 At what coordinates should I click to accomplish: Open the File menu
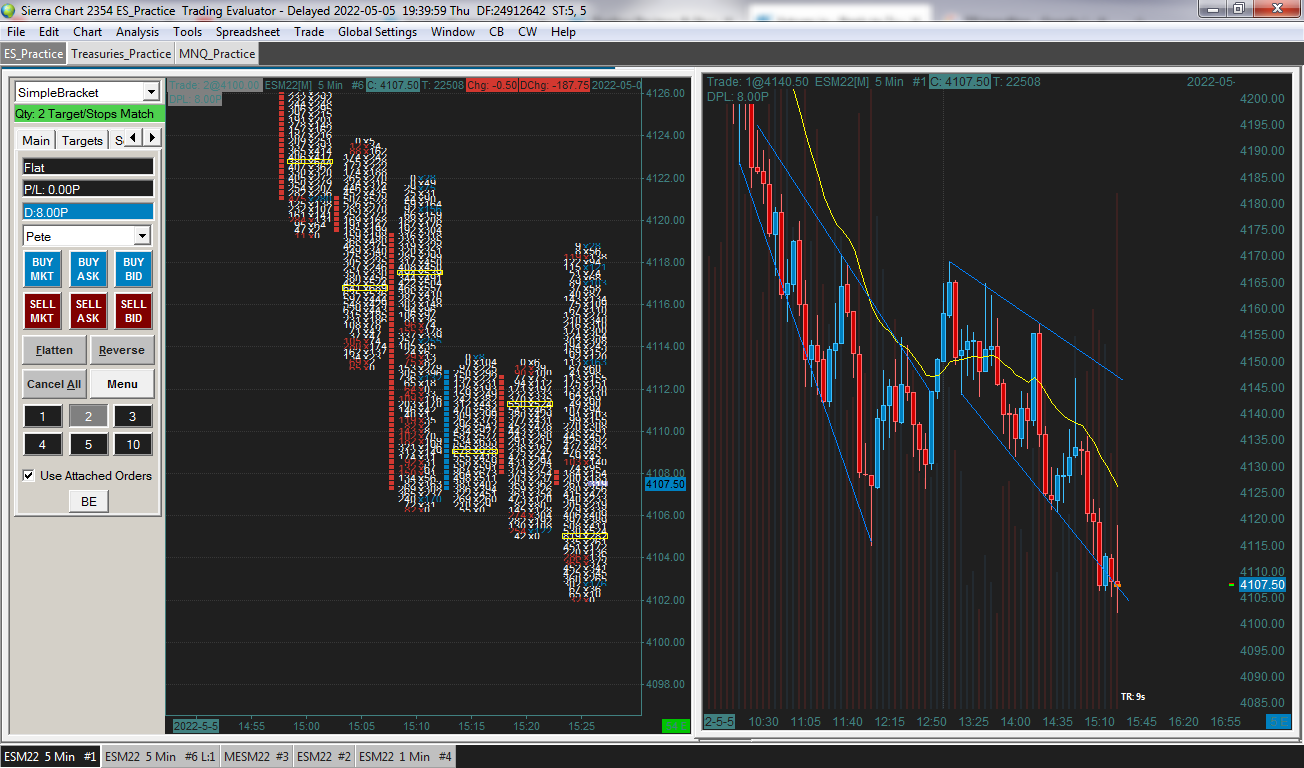[x=16, y=32]
